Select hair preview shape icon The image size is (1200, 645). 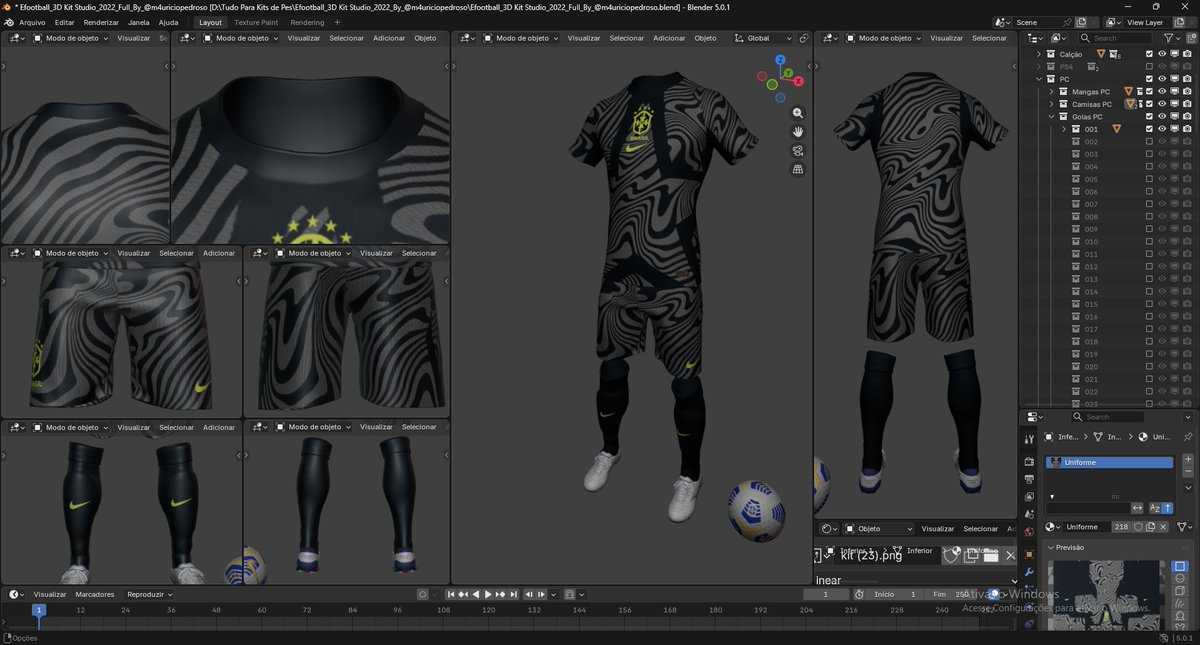click(x=1180, y=603)
